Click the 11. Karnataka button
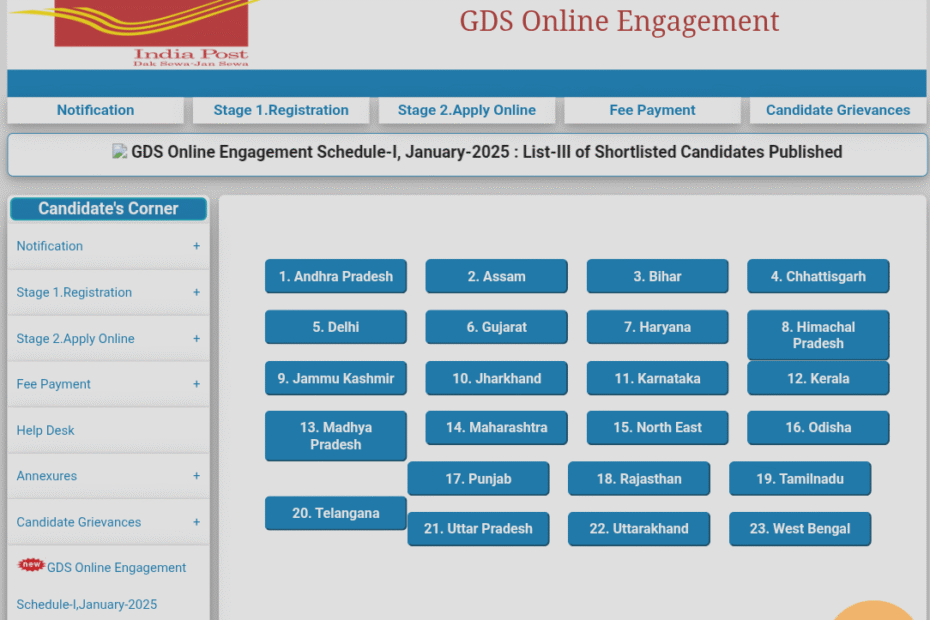This screenshot has width=930, height=620. pos(657,379)
